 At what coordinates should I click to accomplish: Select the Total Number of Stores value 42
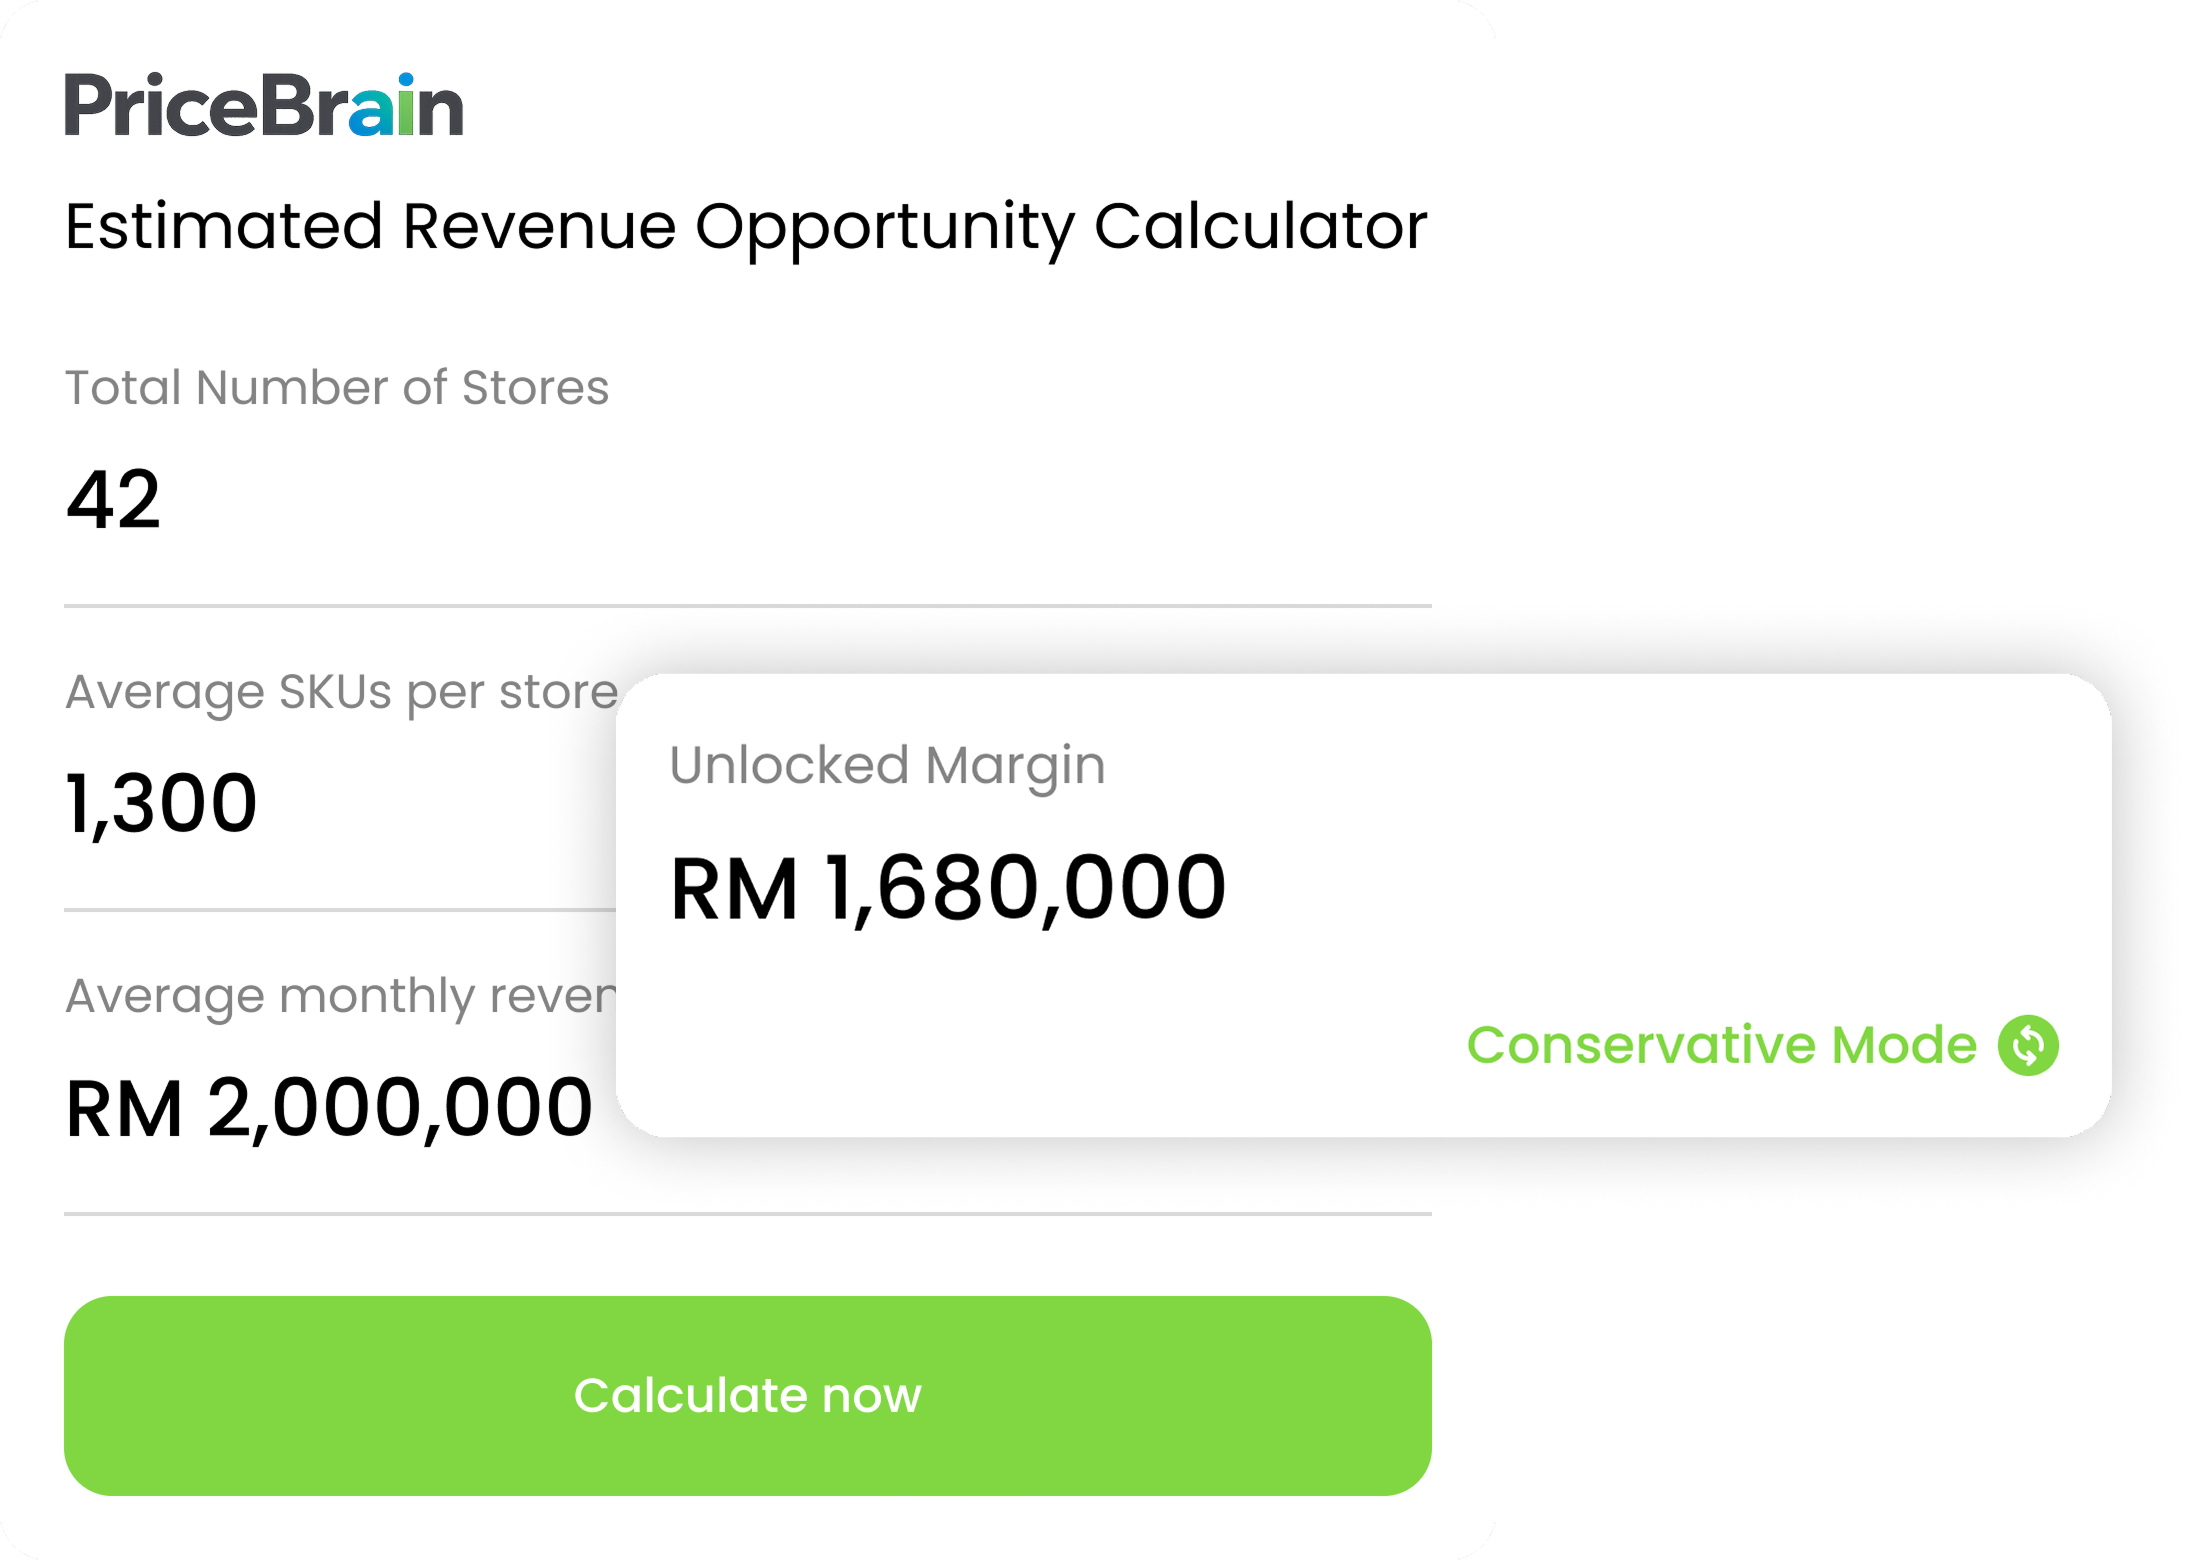(x=113, y=499)
